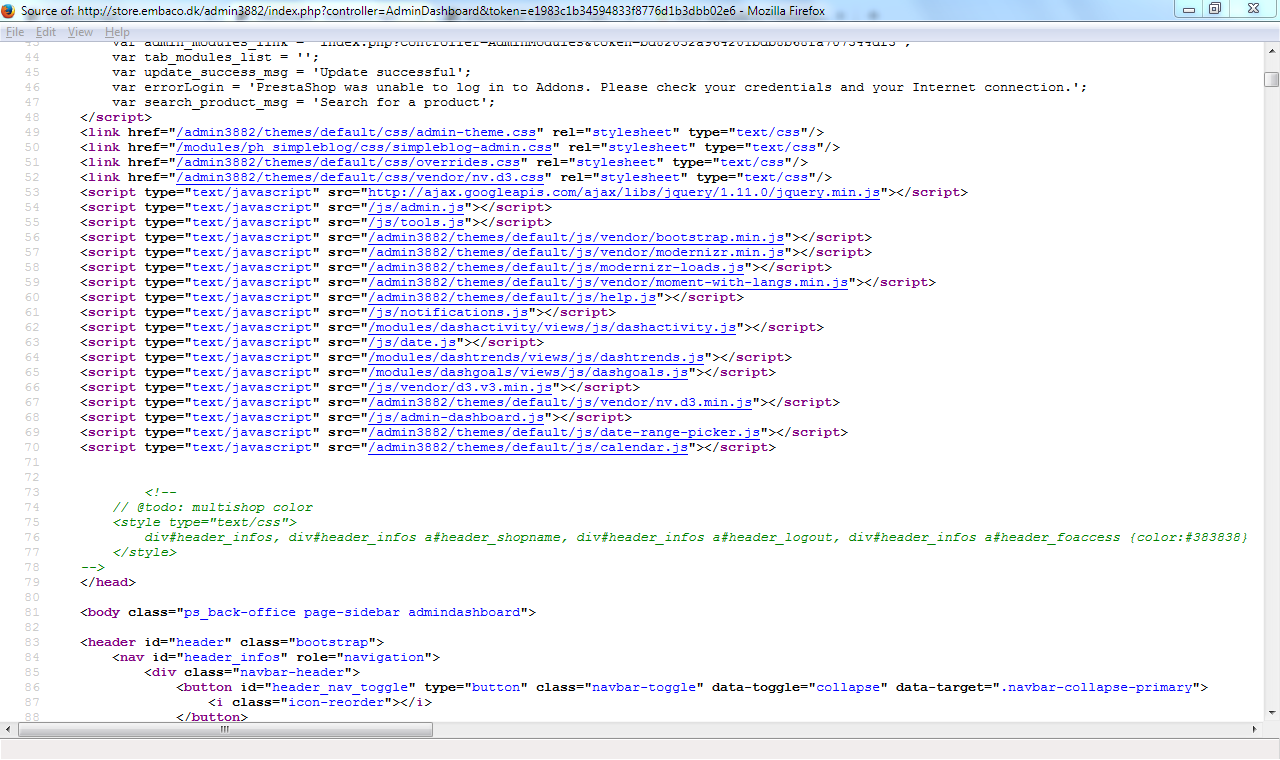Click the horizontal scrollbar's left arrow

9,730
